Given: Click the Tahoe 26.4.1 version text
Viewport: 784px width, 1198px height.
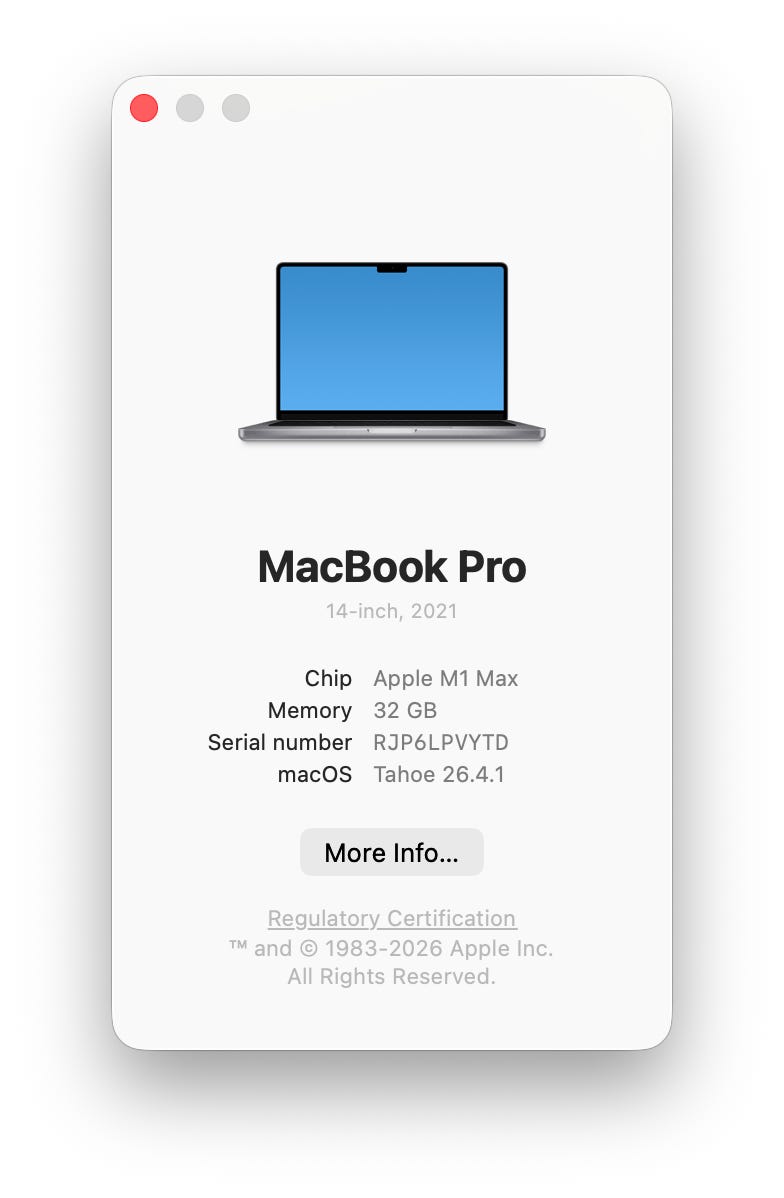Looking at the screenshot, I should point(439,775).
